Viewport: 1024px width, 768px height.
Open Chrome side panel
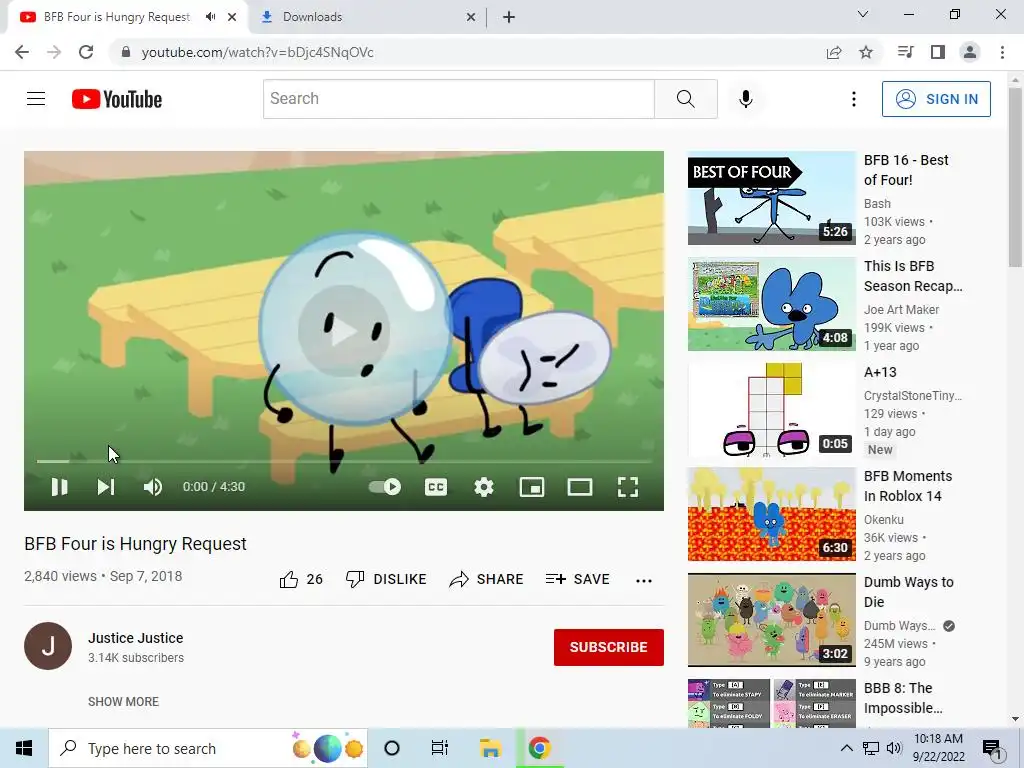938,52
